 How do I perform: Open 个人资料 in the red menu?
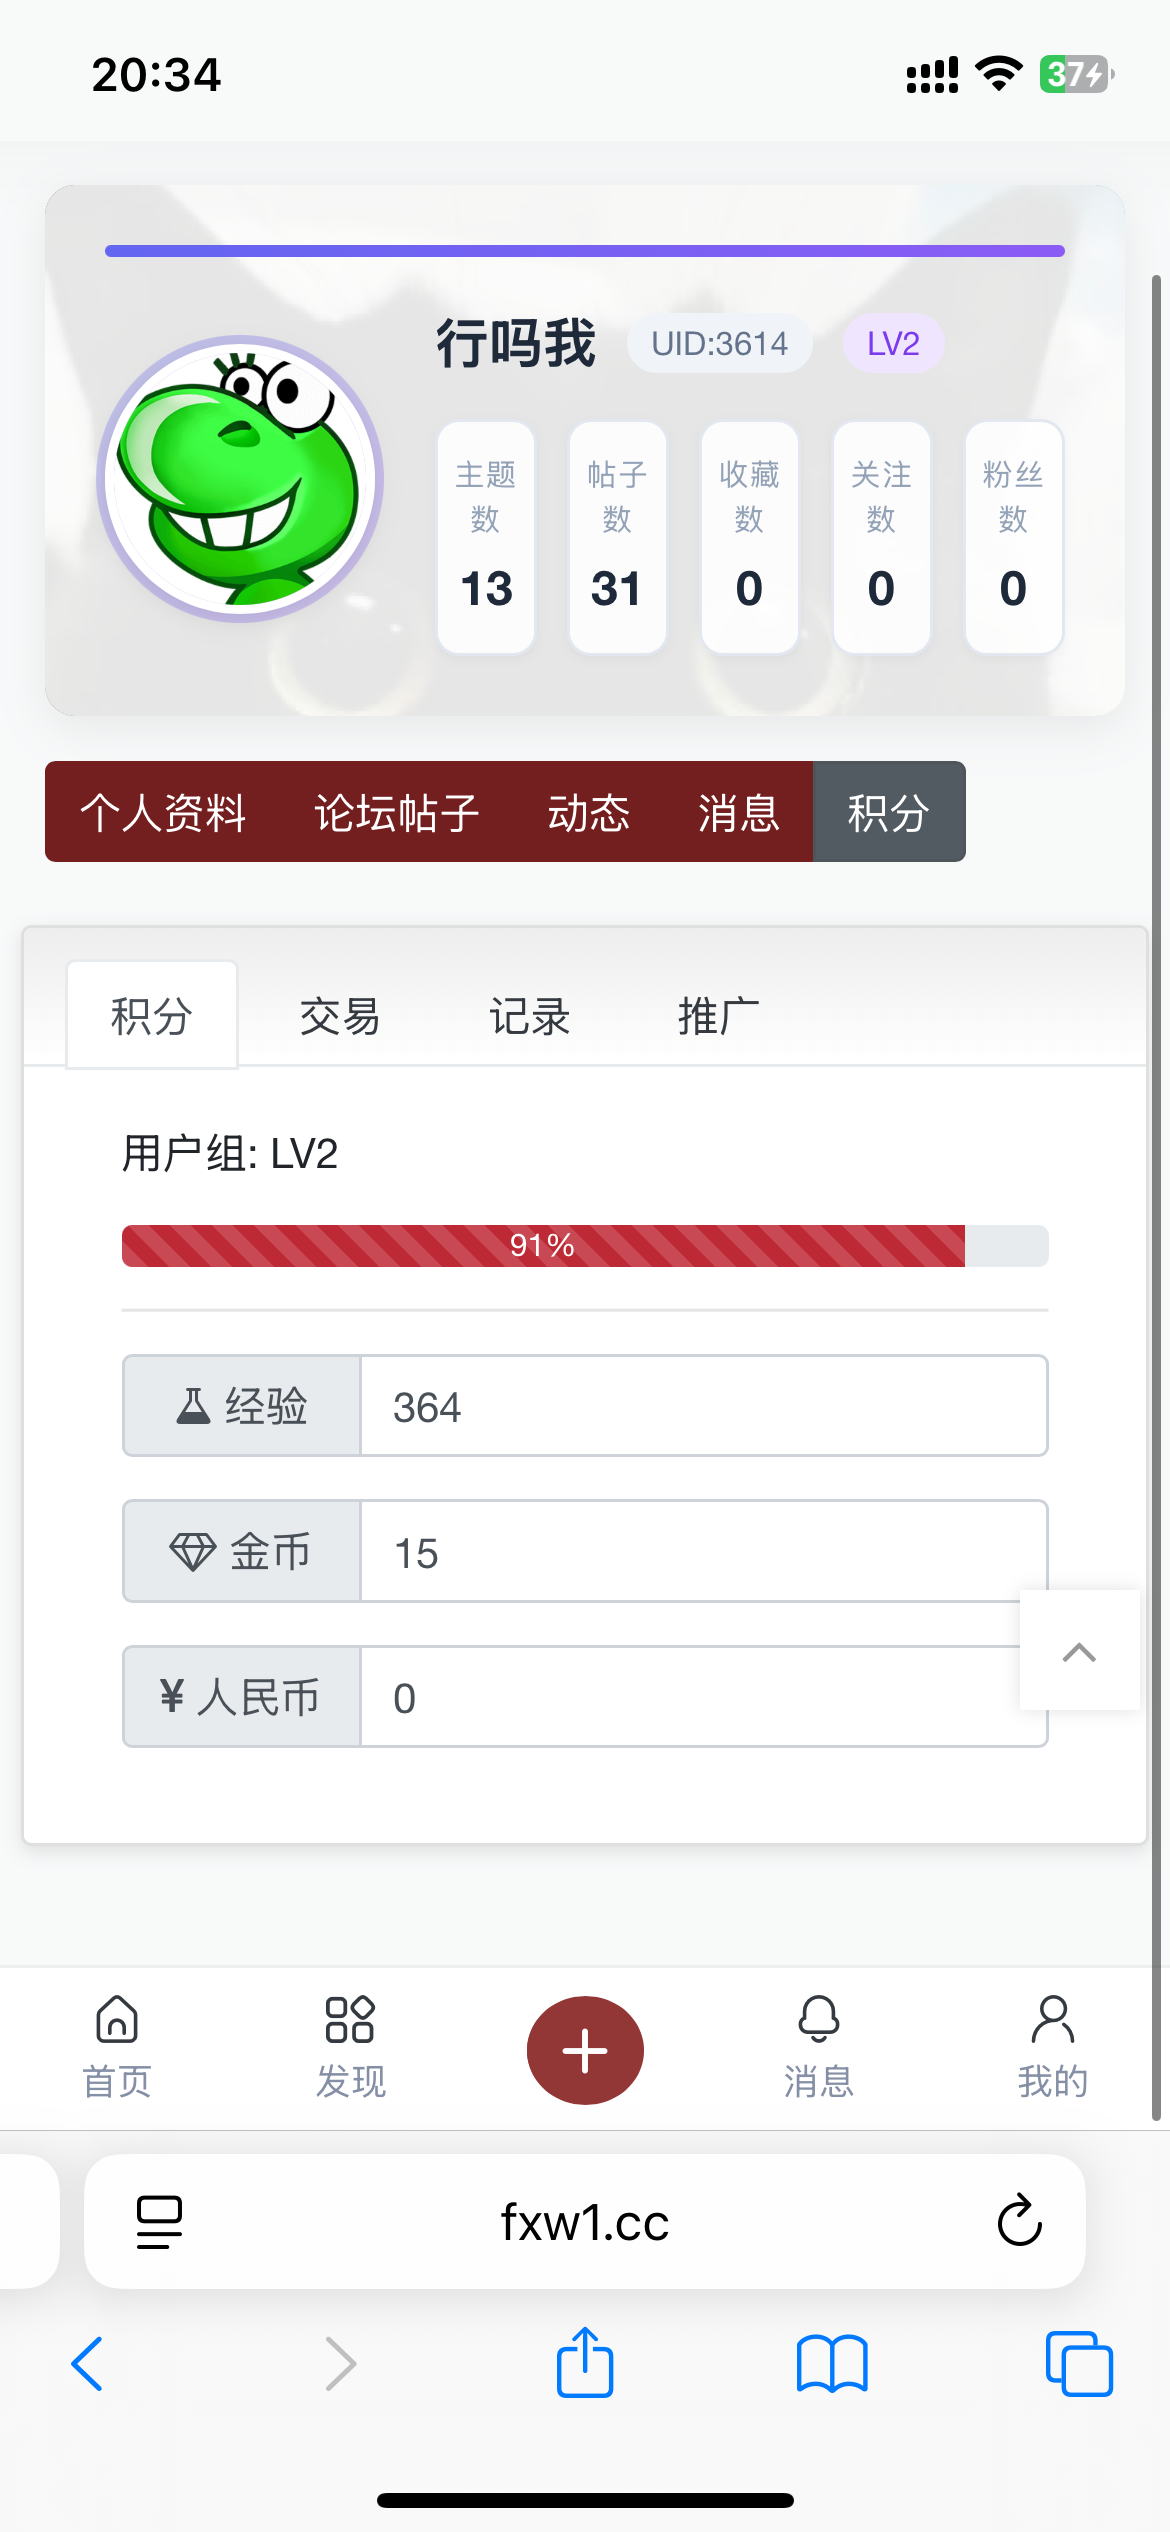[163, 812]
